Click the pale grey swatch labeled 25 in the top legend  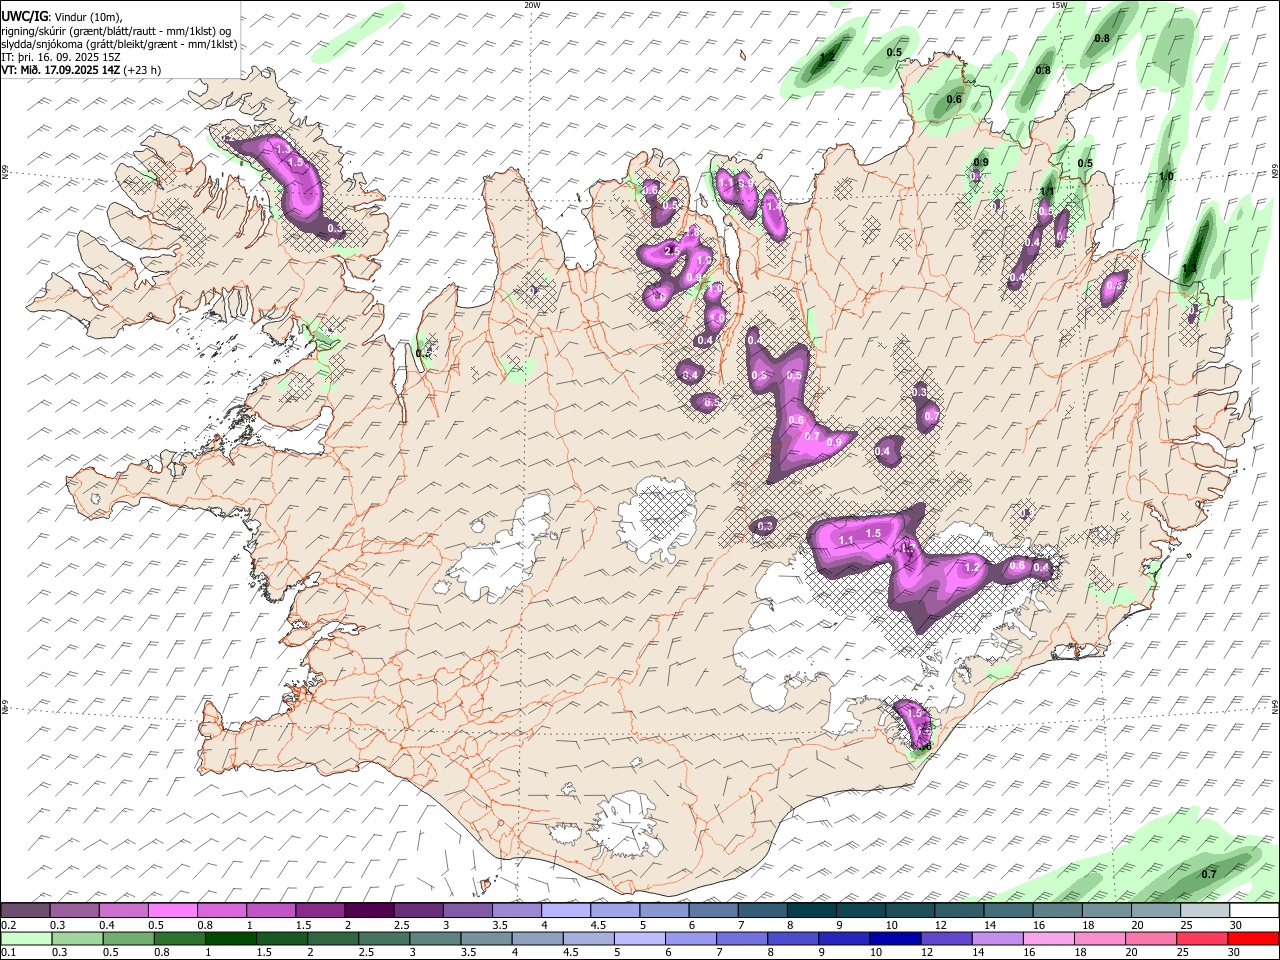point(1205,911)
